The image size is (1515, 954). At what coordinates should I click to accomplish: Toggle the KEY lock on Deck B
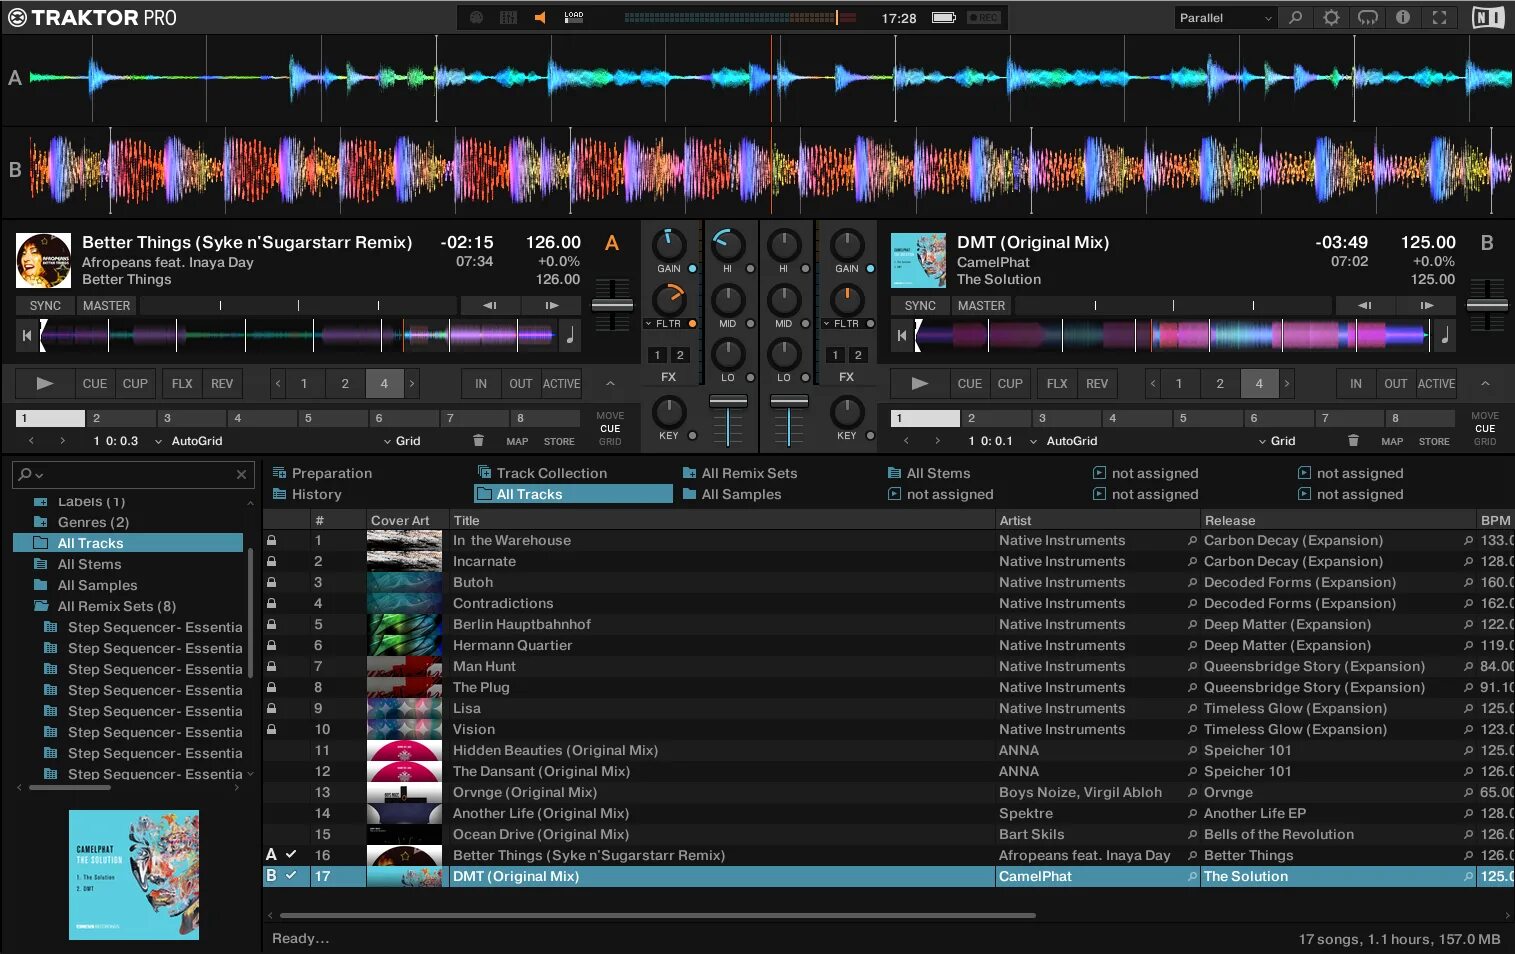point(870,436)
